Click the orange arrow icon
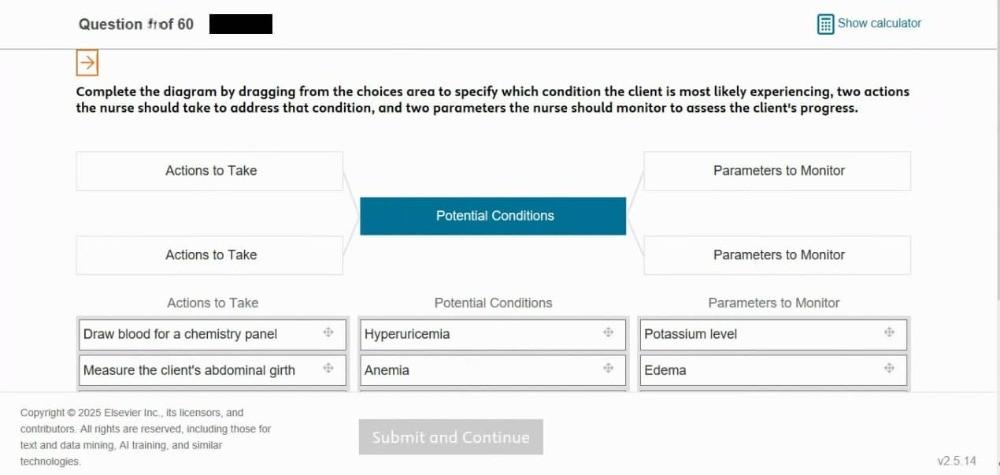This screenshot has width=1000, height=475. [88, 62]
